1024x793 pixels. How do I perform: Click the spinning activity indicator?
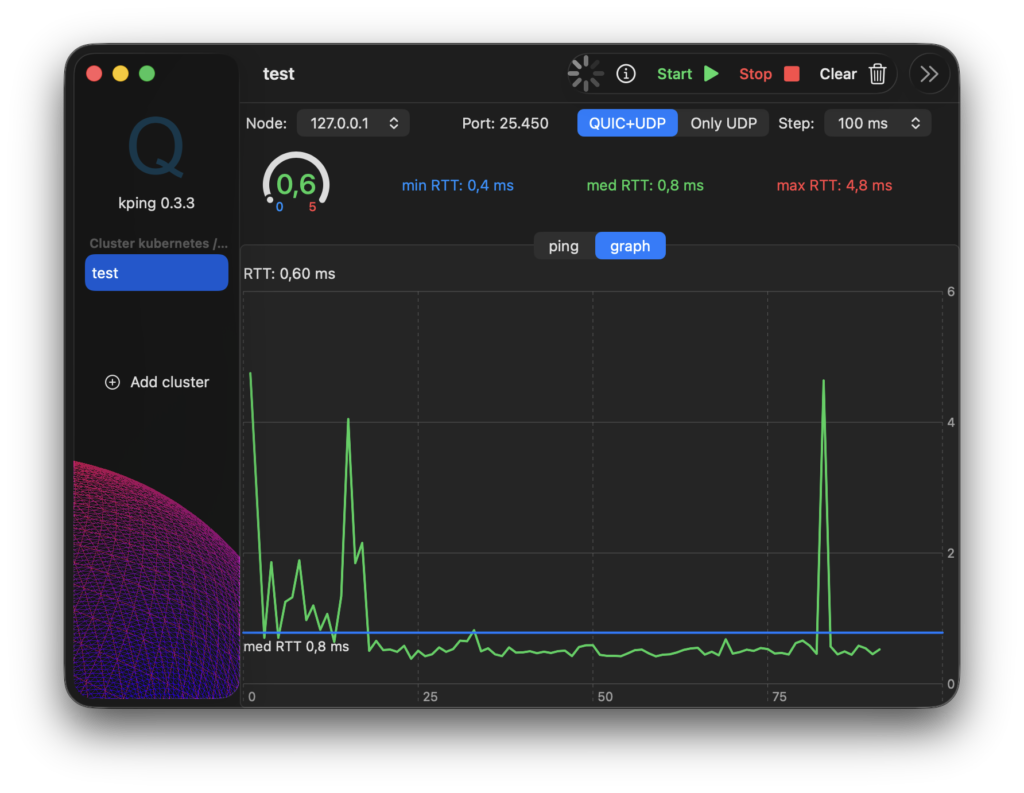tap(586, 74)
